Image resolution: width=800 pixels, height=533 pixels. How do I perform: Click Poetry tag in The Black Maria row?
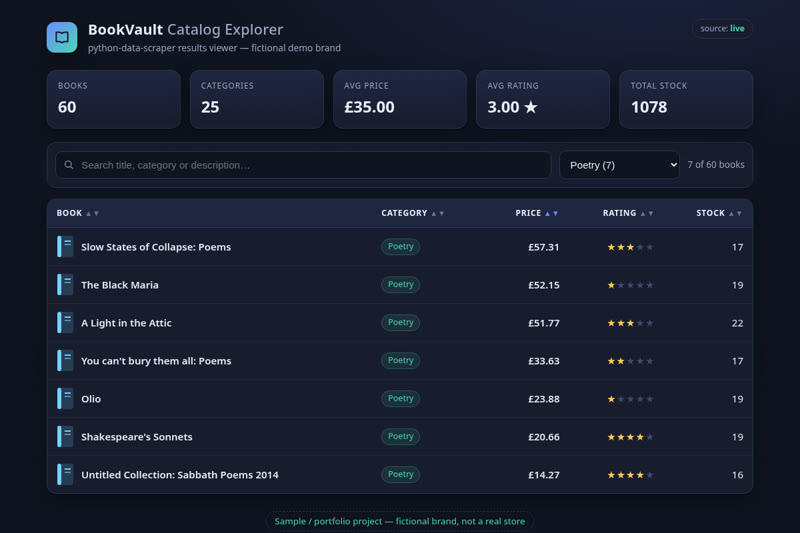click(401, 284)
